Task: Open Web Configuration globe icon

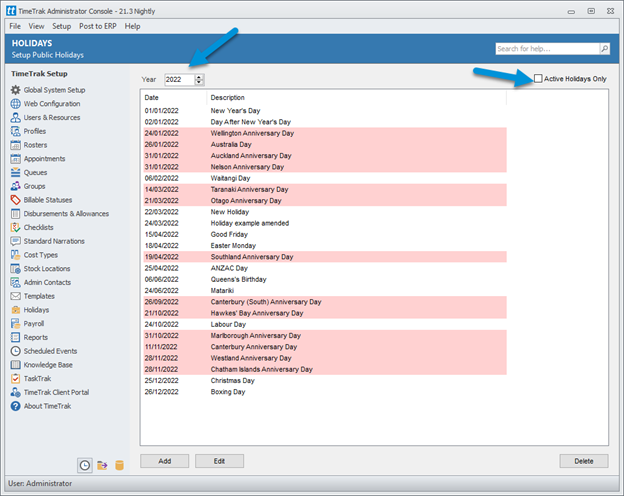Action: tap(15, 103)
